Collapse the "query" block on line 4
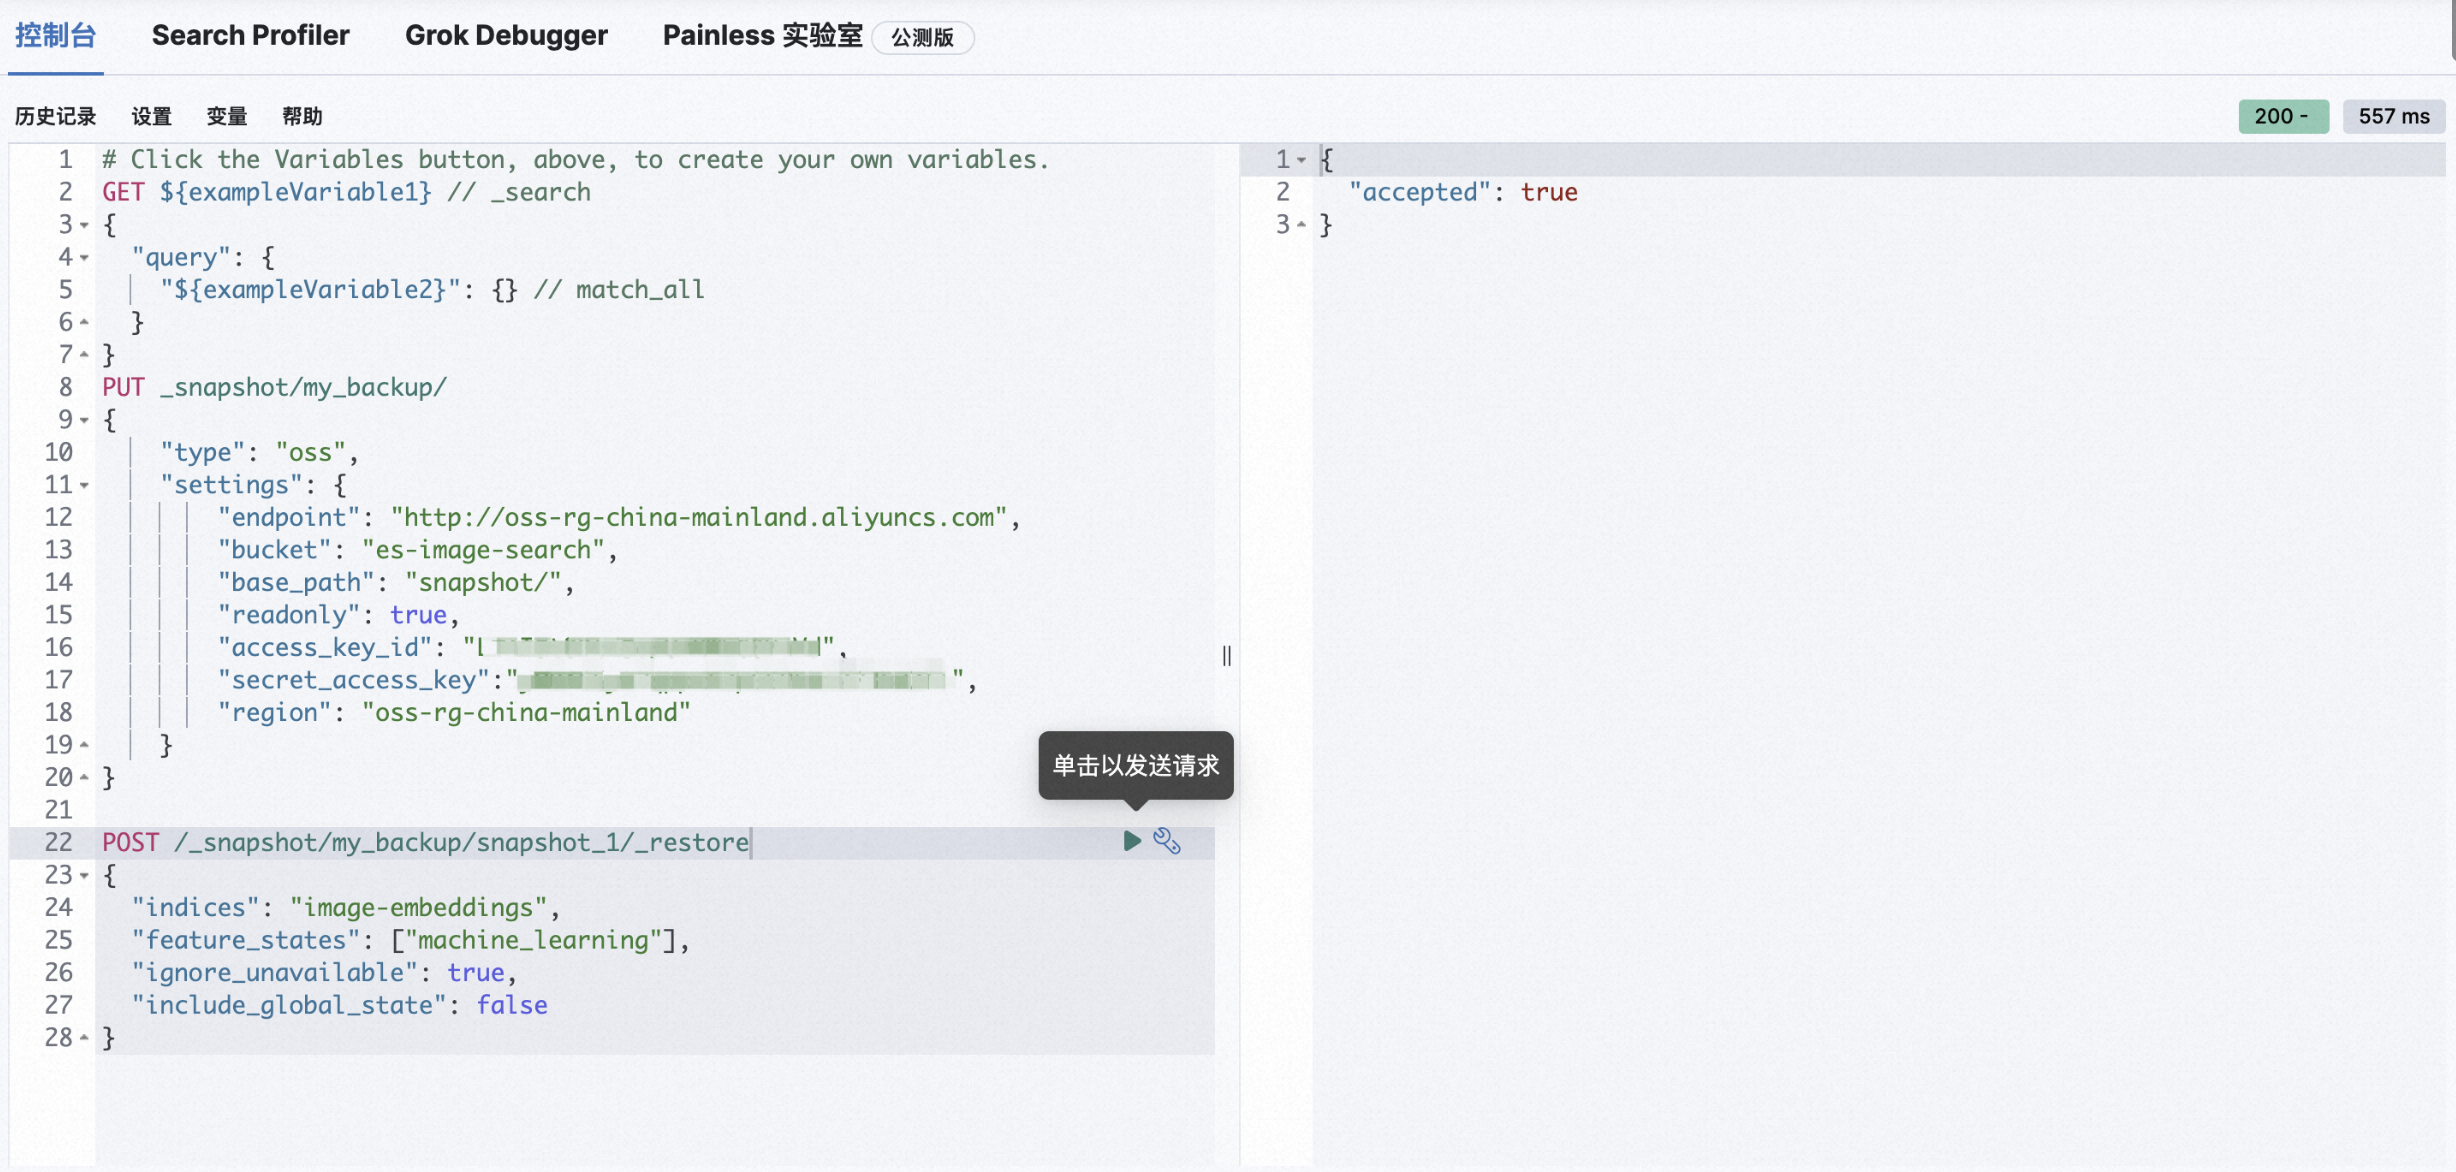This screenshot has width=2456, height=1172. point(85,258)
